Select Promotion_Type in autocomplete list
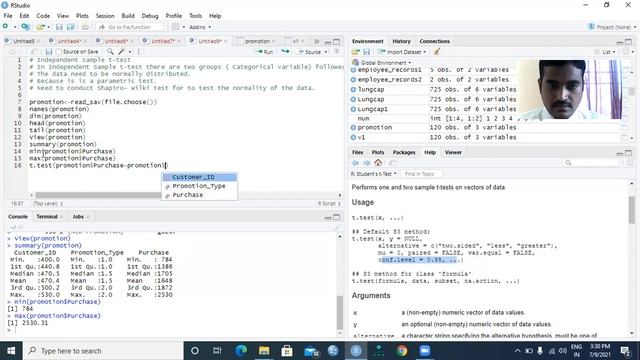The height and width of the screenshot is (360, 640). (200, 186)
